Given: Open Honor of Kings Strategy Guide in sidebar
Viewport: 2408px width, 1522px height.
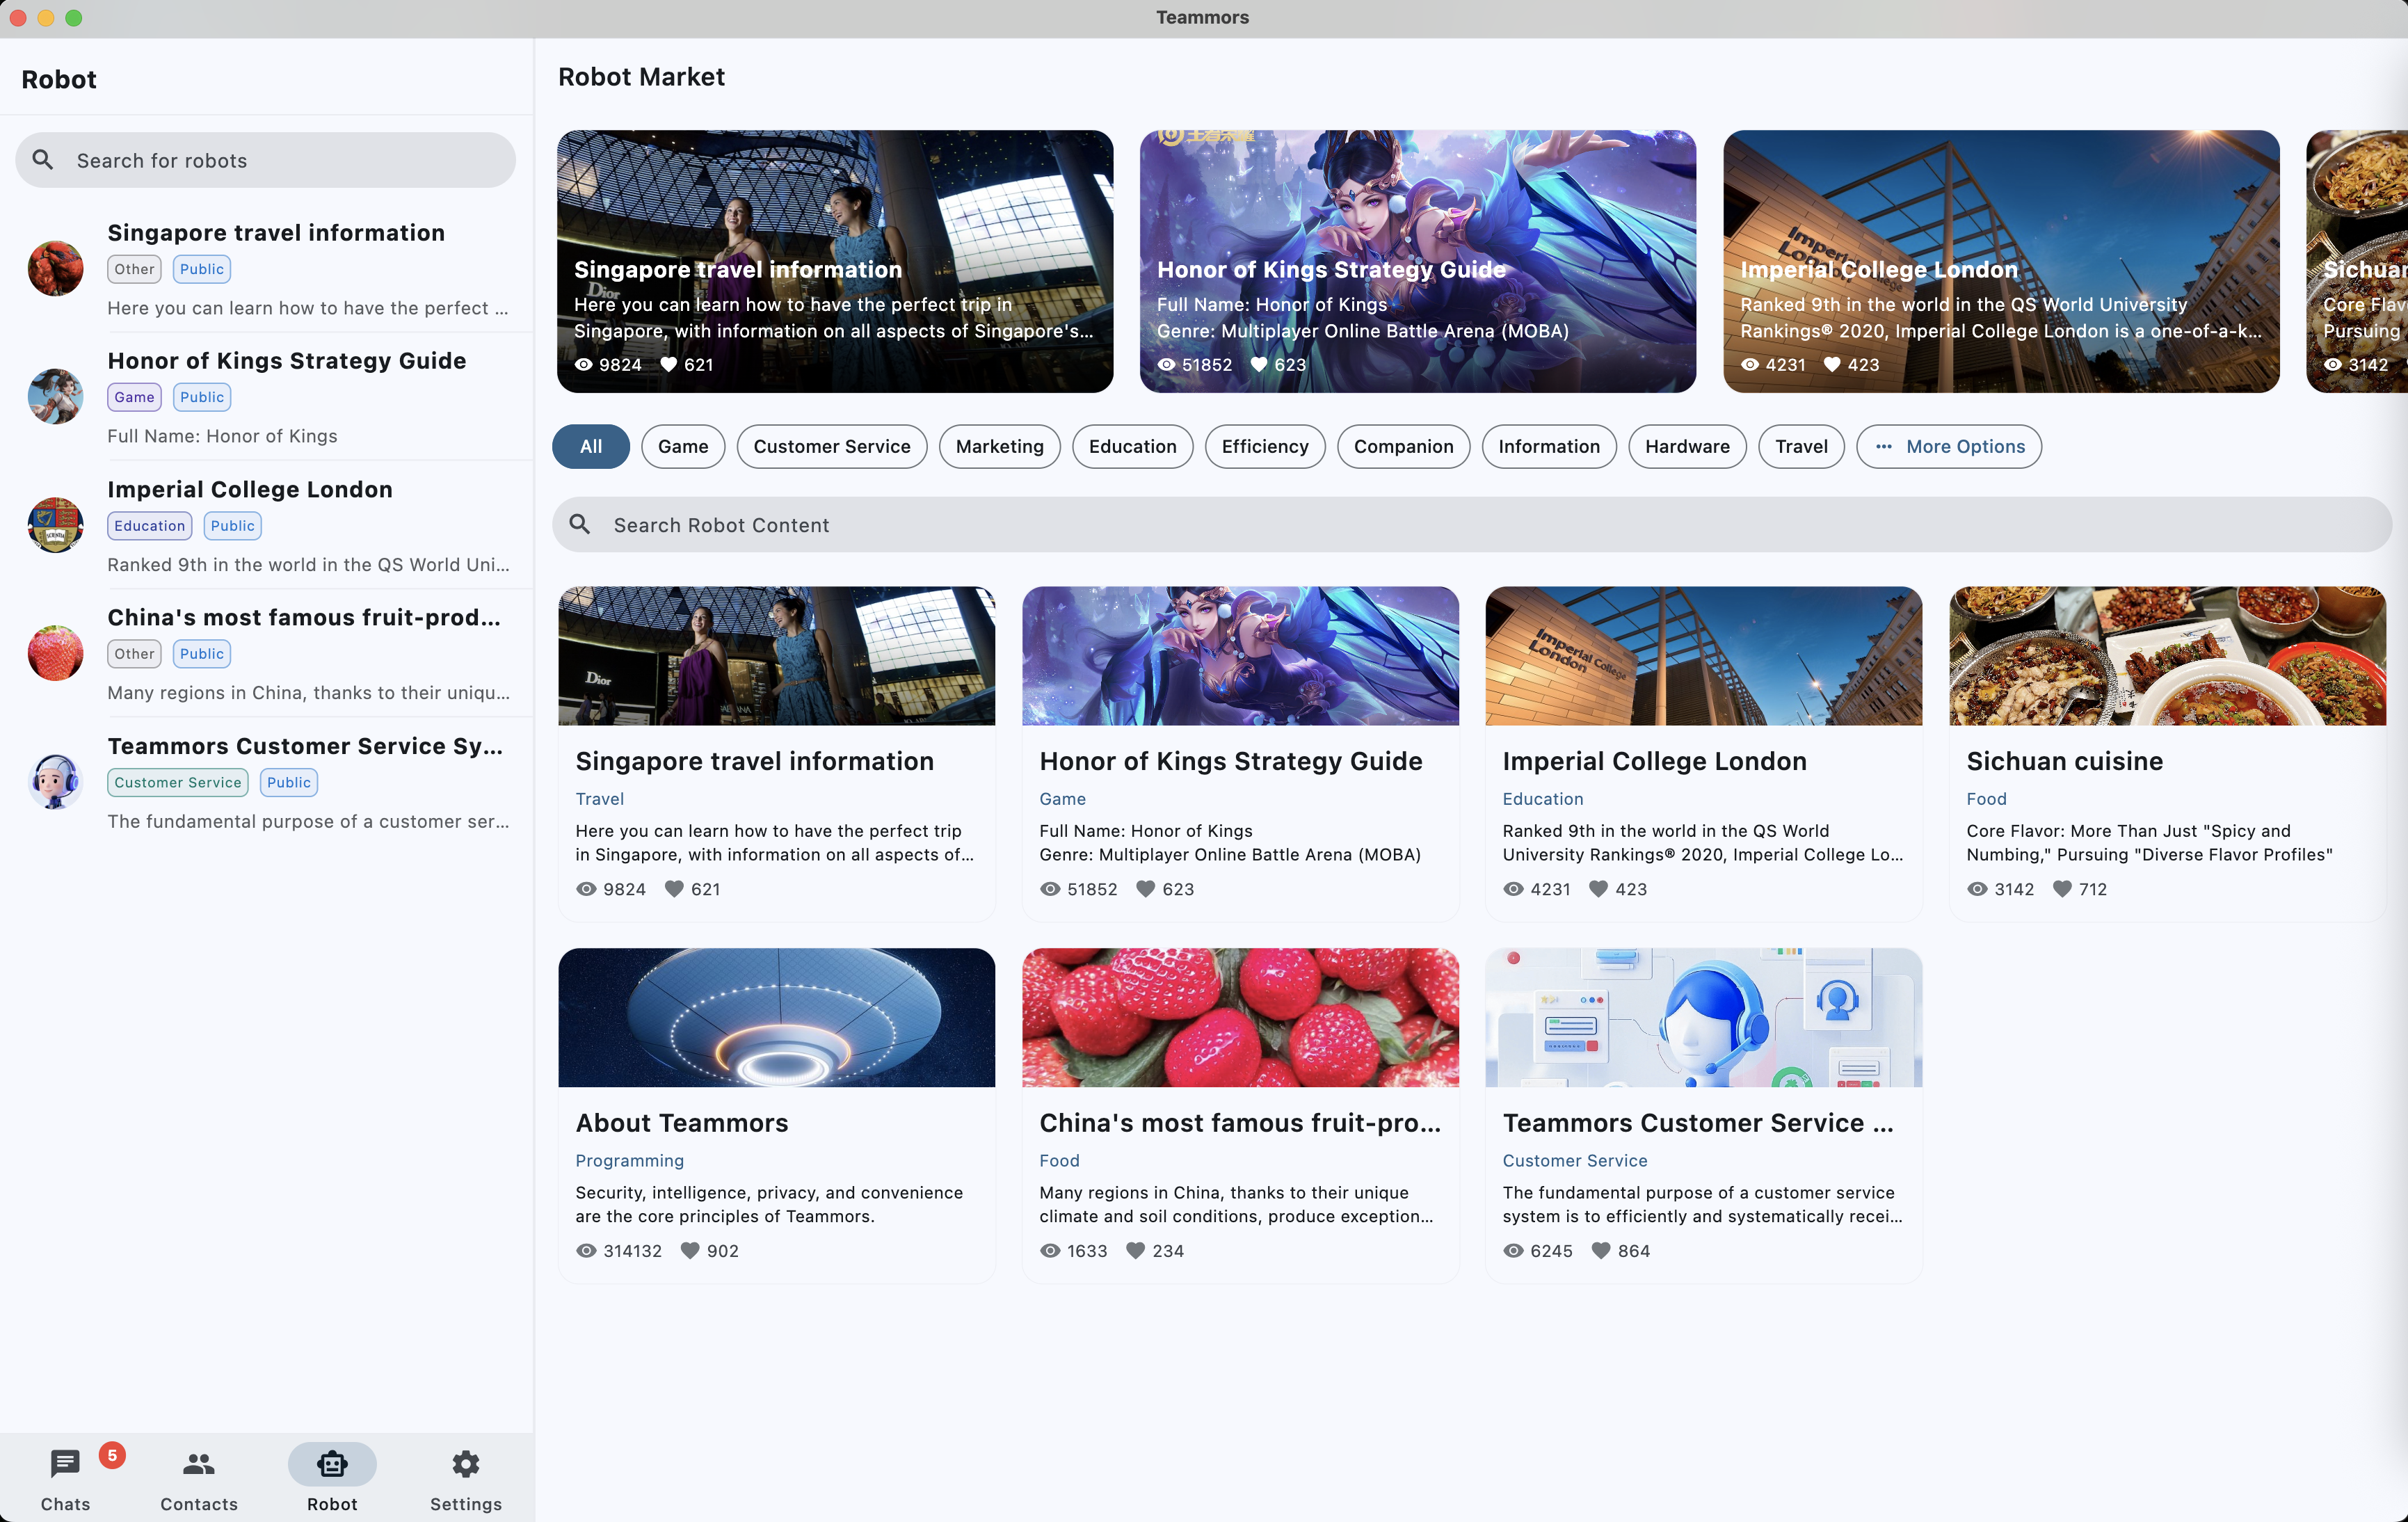Looking at the screenshot, I should (x=287, y=361).
